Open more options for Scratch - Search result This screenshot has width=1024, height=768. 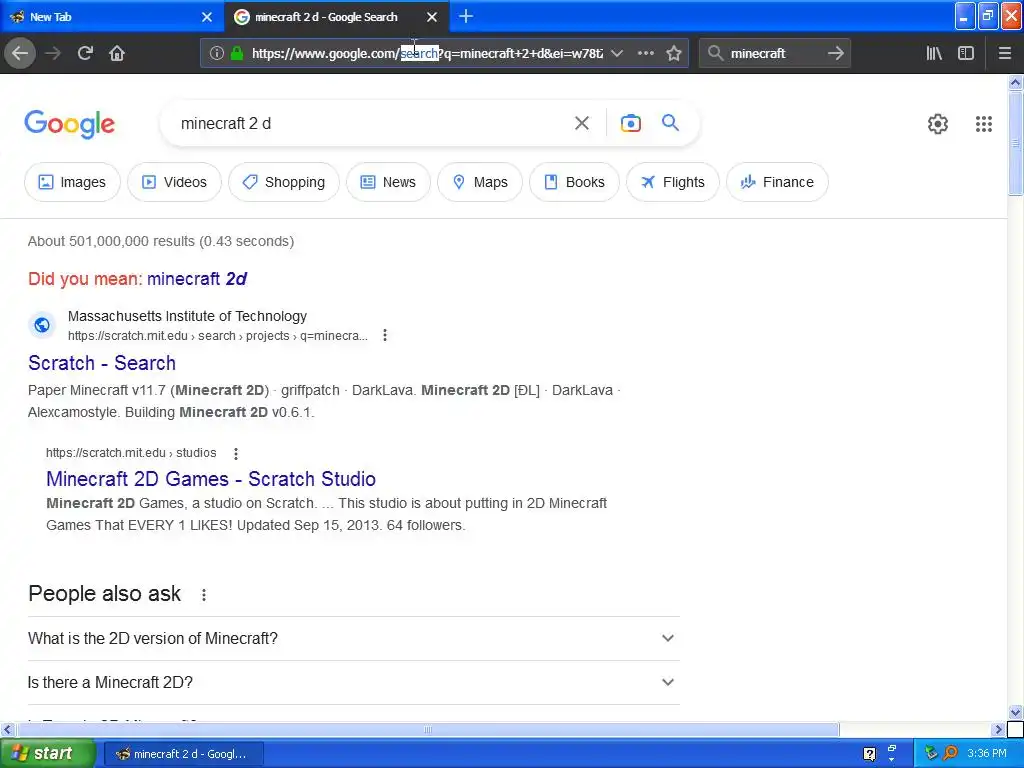coord(385,335)
